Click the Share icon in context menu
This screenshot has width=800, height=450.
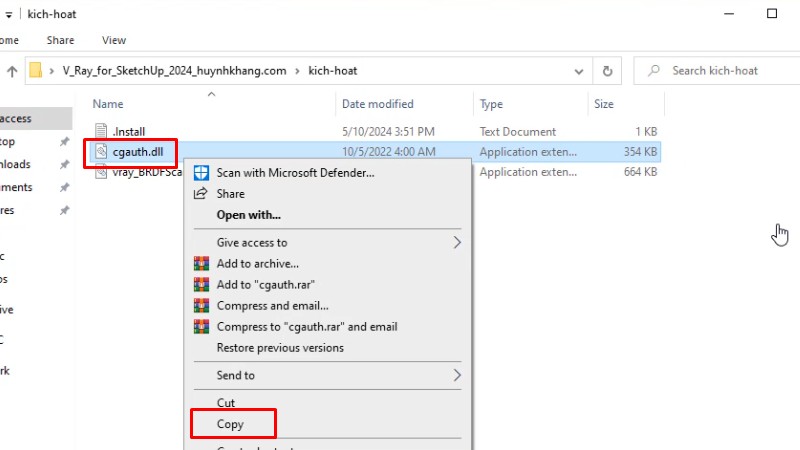pyautogui.click(x=201, y=193)
